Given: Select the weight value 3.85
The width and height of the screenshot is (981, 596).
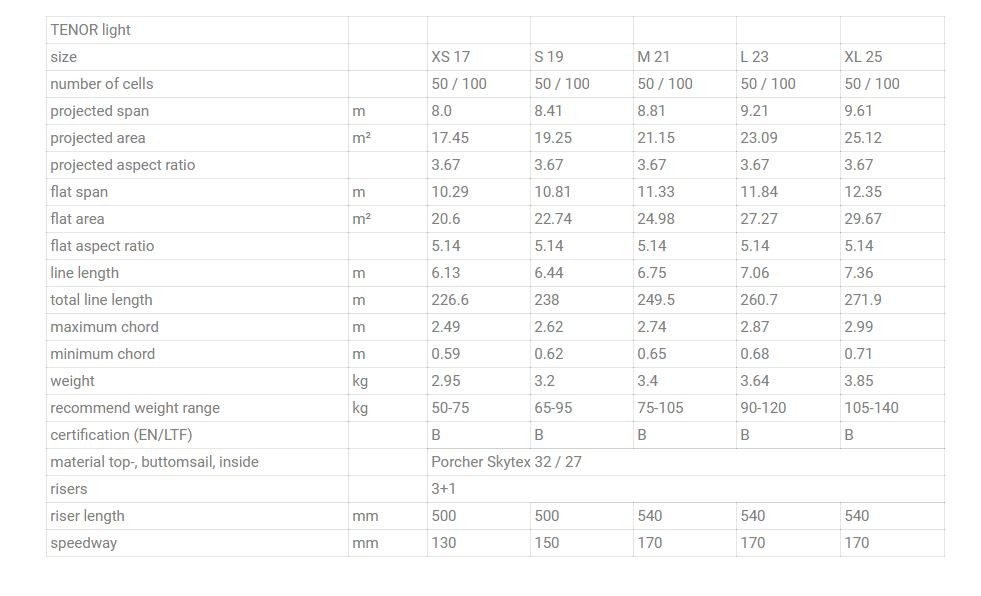Looking at the screenshot, I should tap(859, 381).
